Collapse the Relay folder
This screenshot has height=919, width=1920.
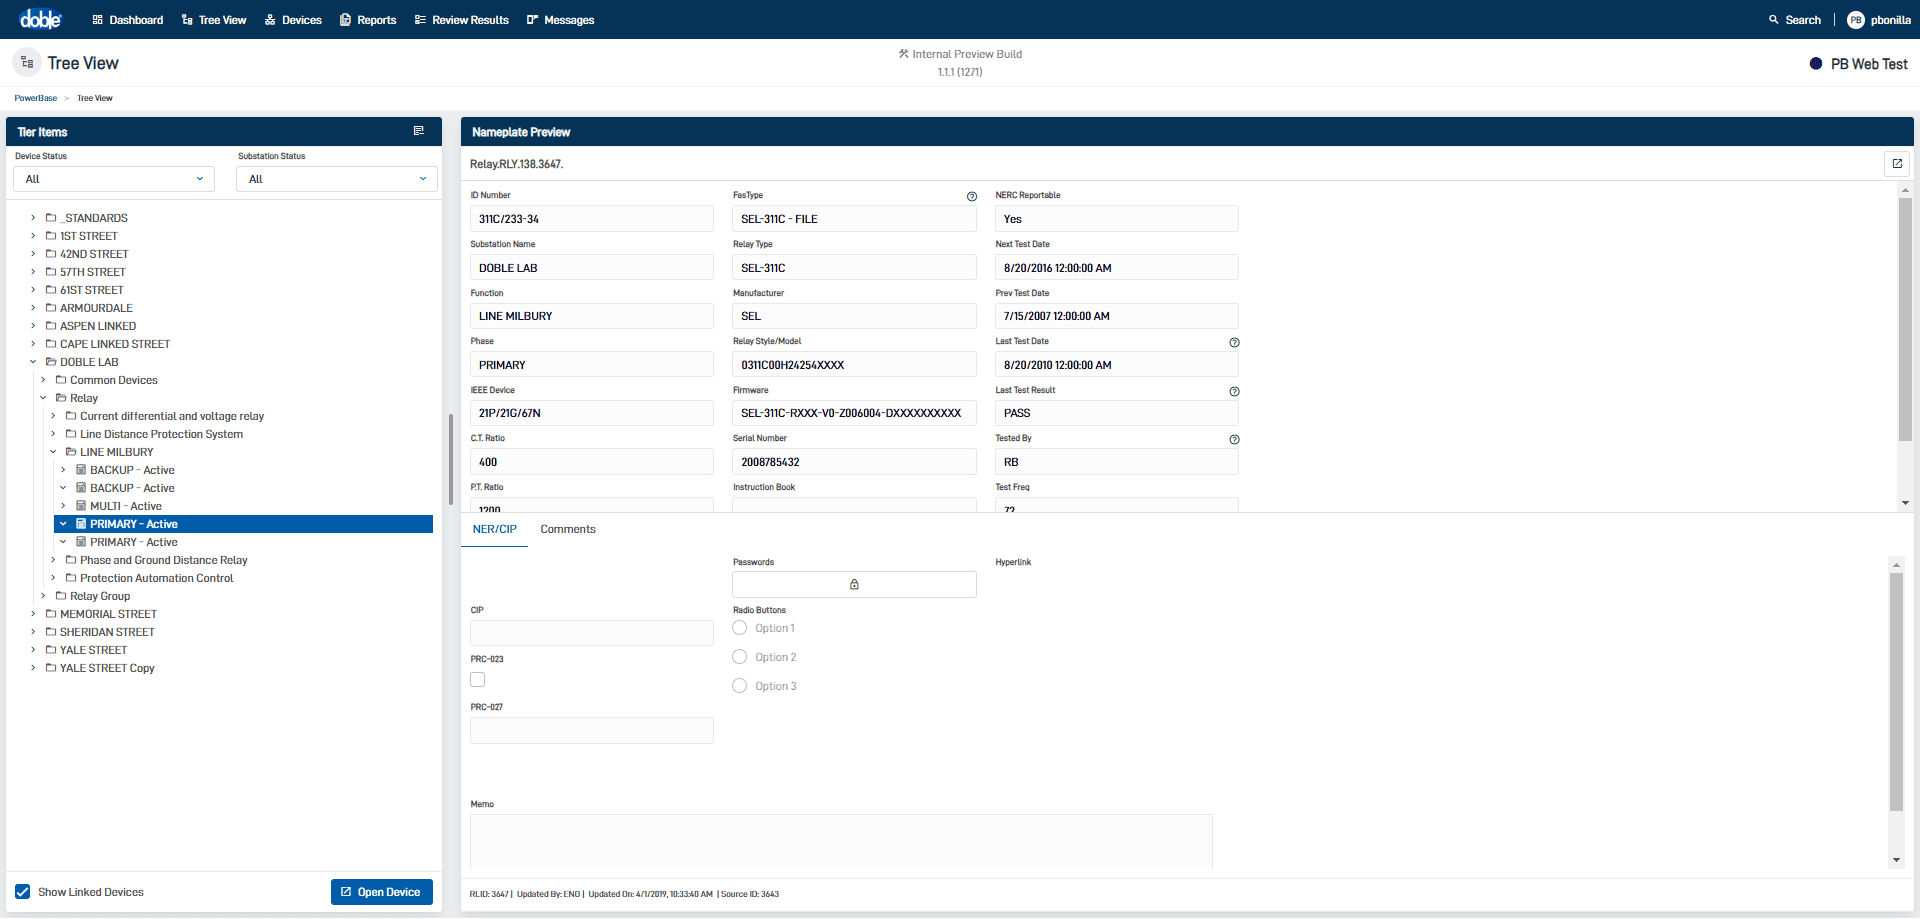pyautogui.click(x=43, y=398)
